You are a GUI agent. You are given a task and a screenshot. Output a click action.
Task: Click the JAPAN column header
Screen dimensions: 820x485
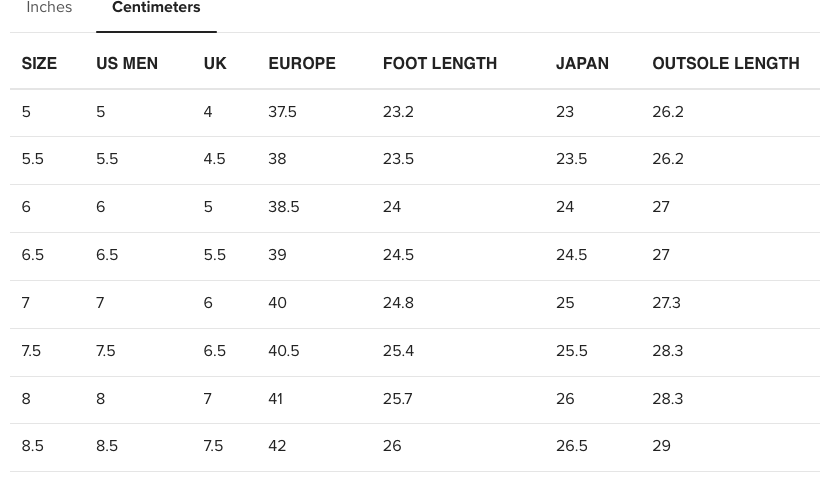click(x=582, y=63)
